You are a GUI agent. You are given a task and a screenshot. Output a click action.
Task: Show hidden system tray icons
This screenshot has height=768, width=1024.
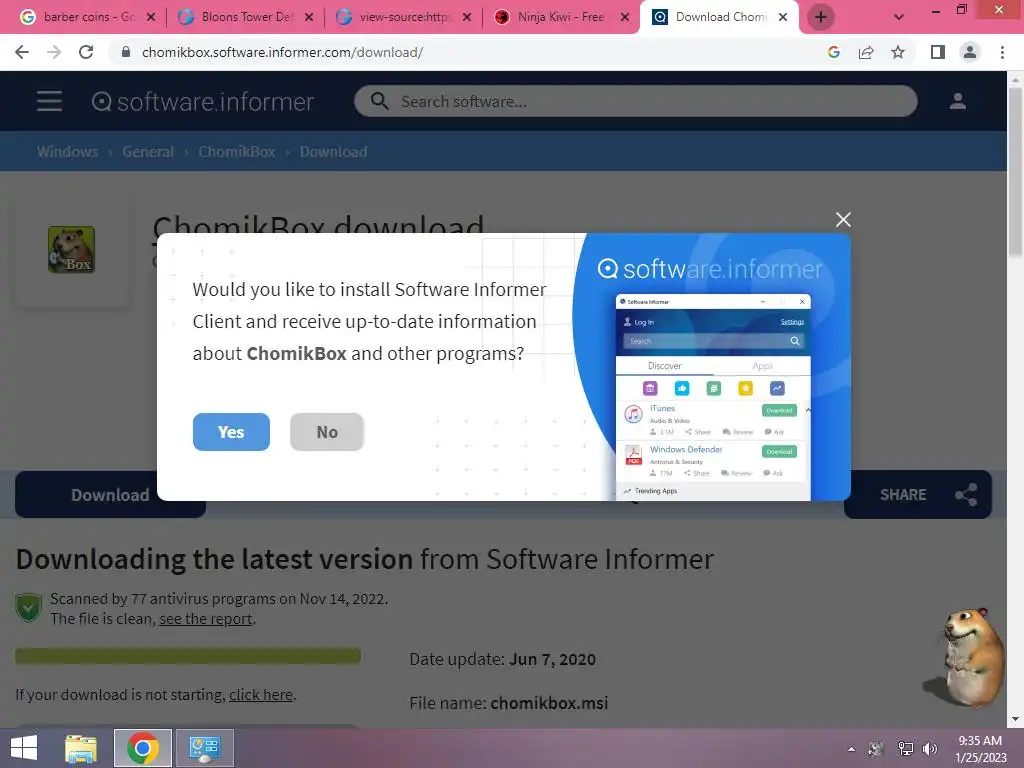pyautogui.click(x=851, y=749)
